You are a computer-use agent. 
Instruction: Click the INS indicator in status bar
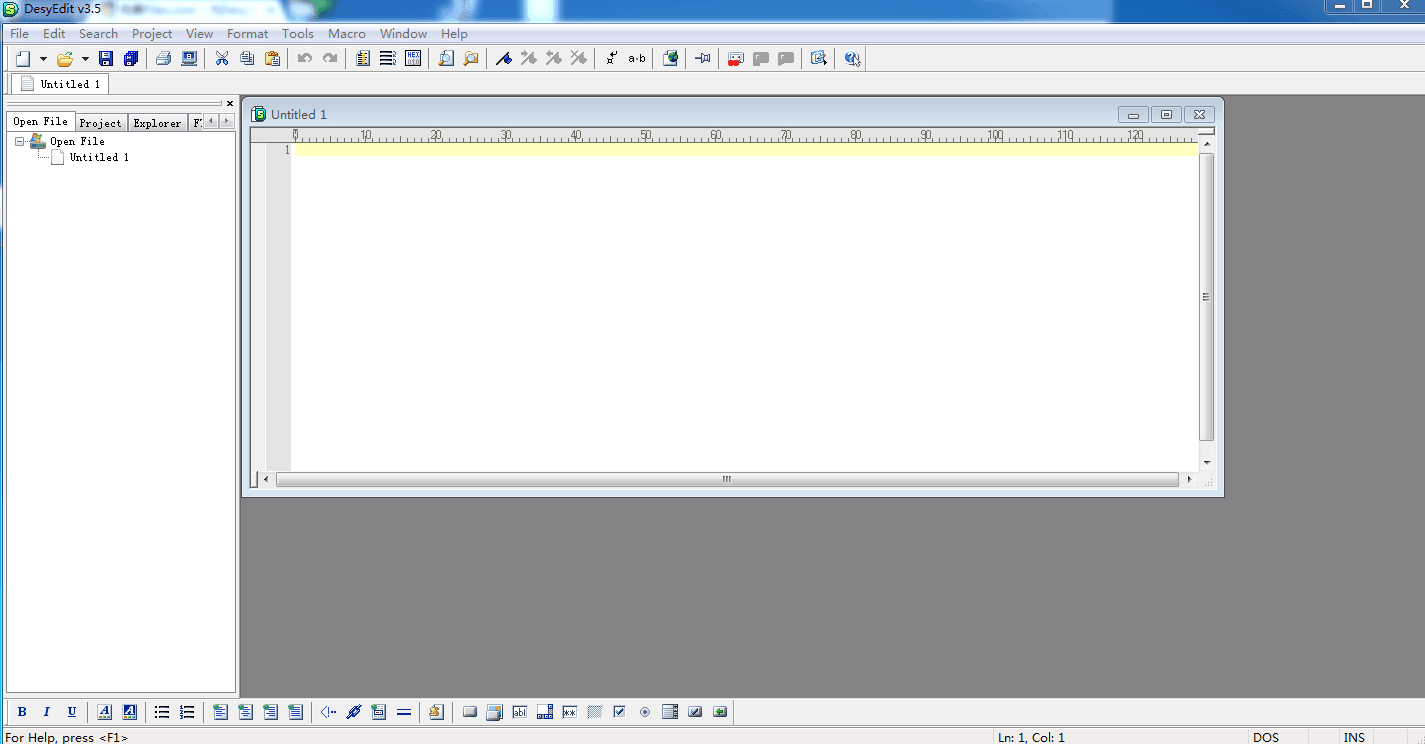point(1354,737)
